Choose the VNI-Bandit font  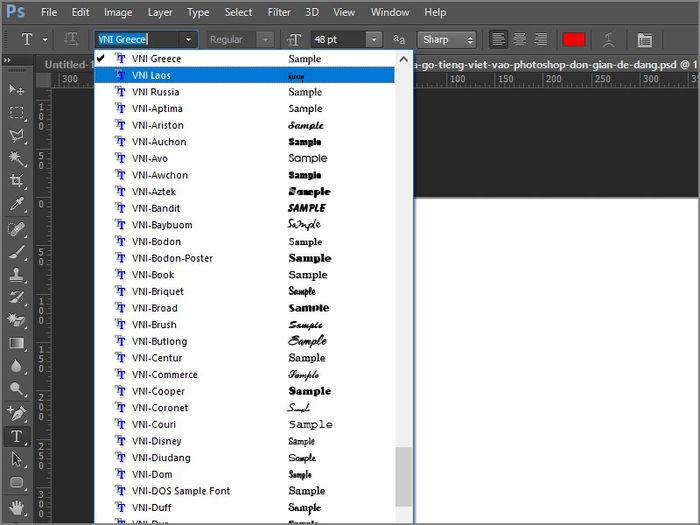(x=244, y=208)
